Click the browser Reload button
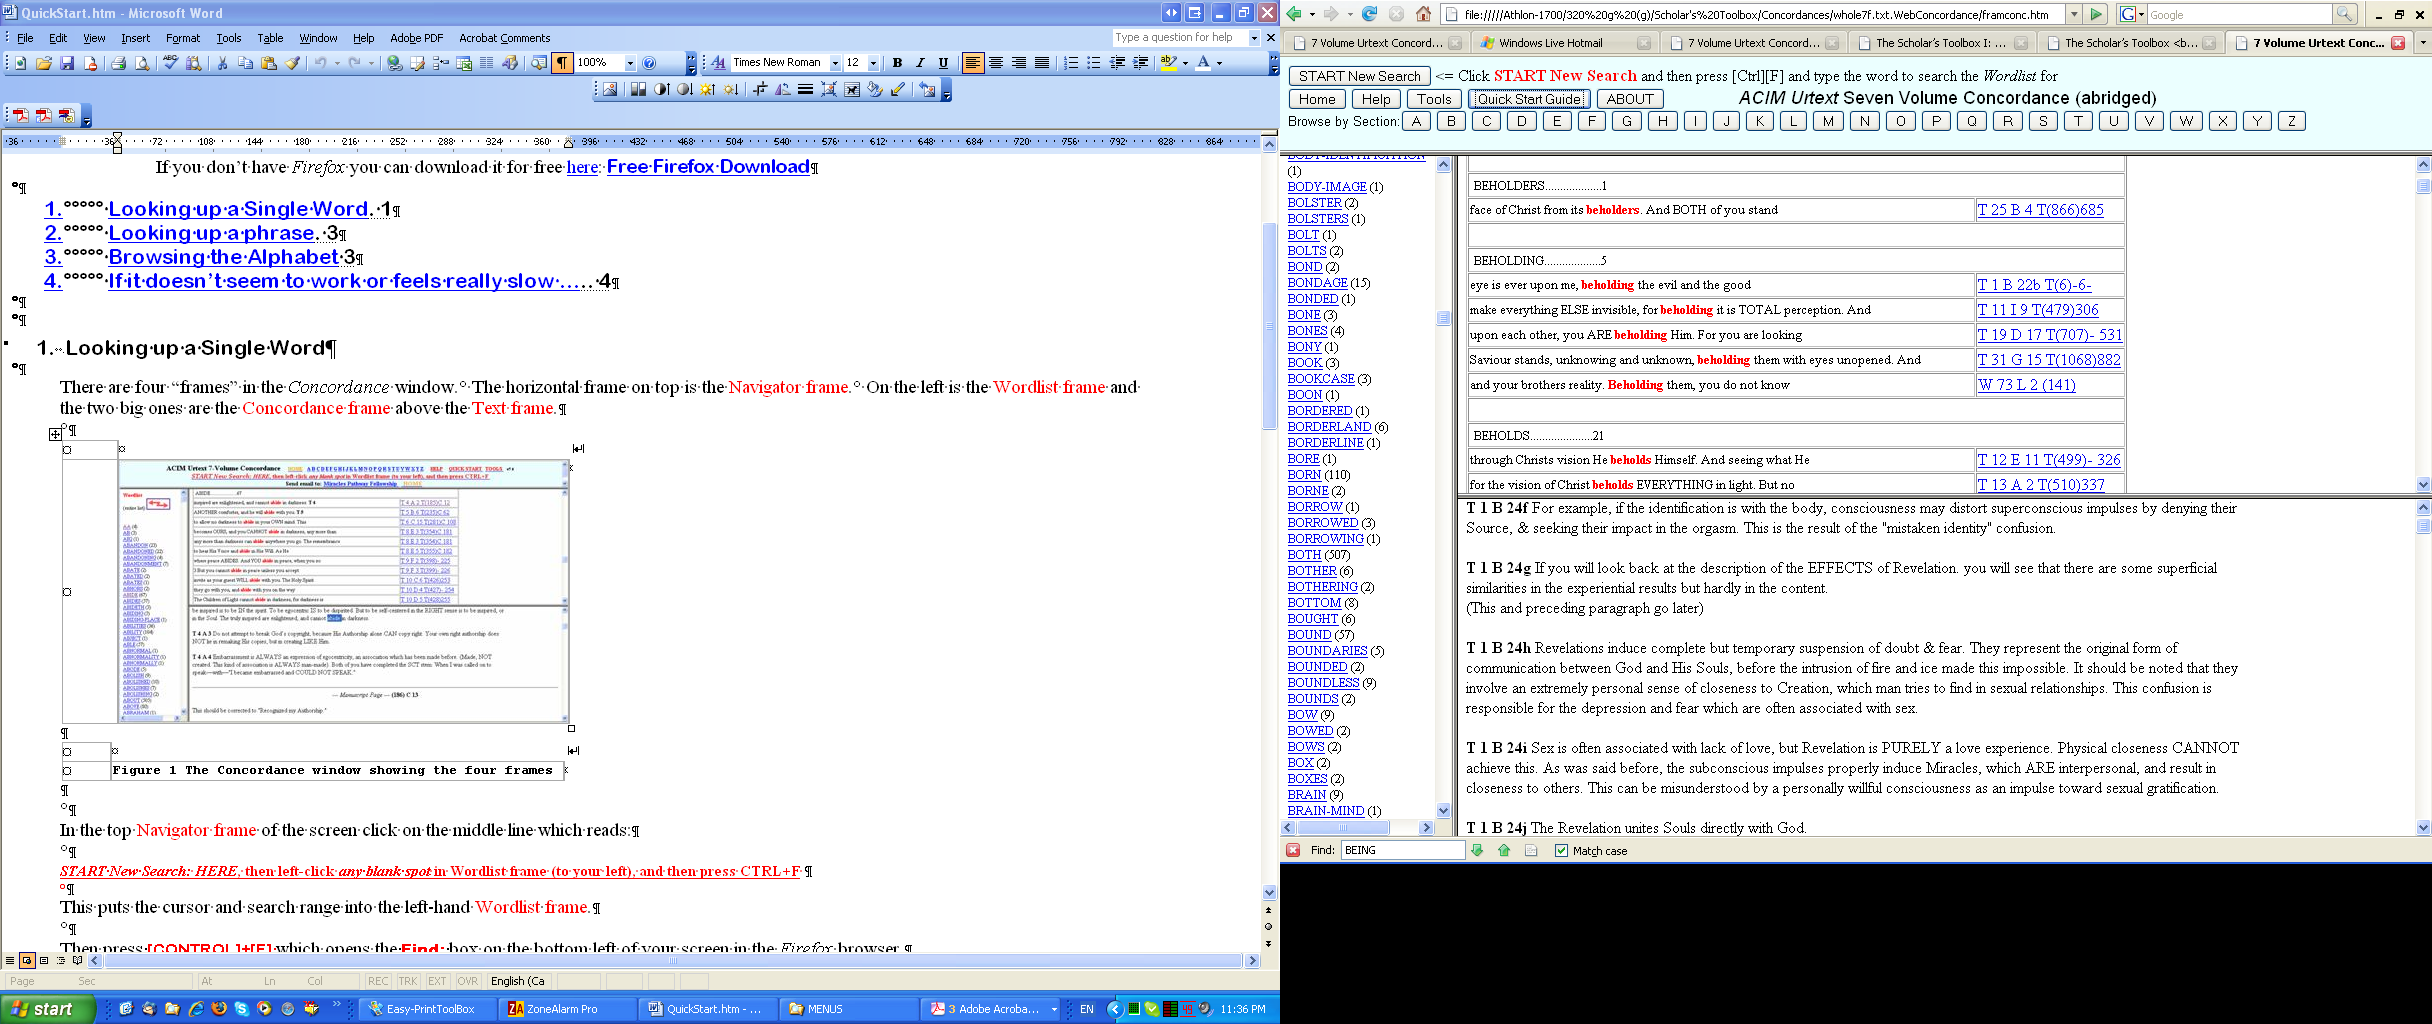 click(1369, 14)
